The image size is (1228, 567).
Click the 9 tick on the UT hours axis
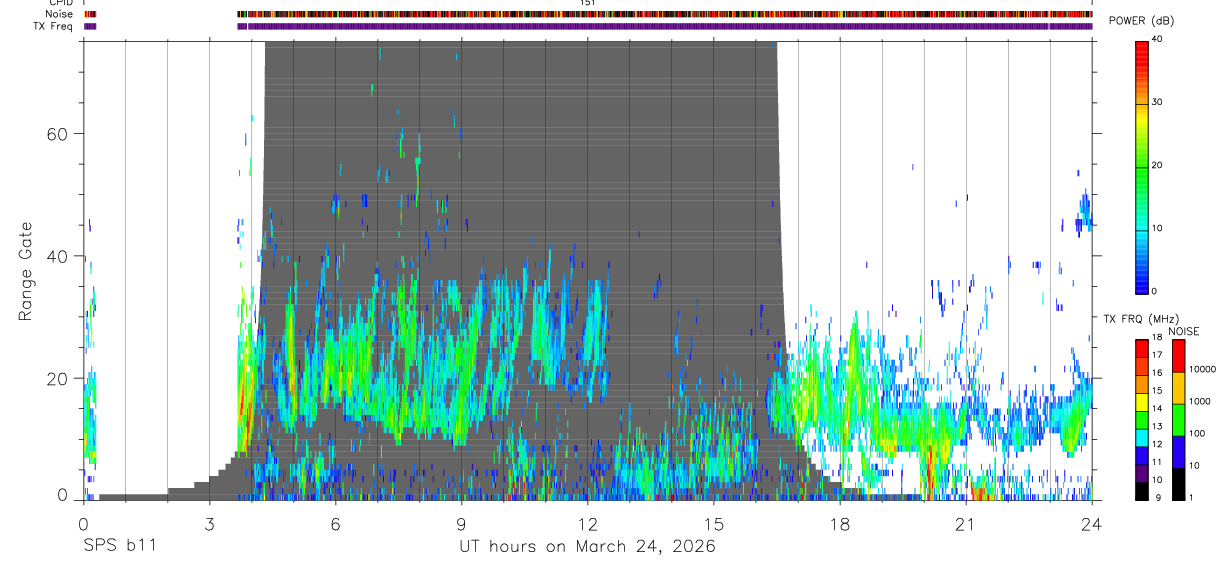pyautogui.click(x=461, y=523)
